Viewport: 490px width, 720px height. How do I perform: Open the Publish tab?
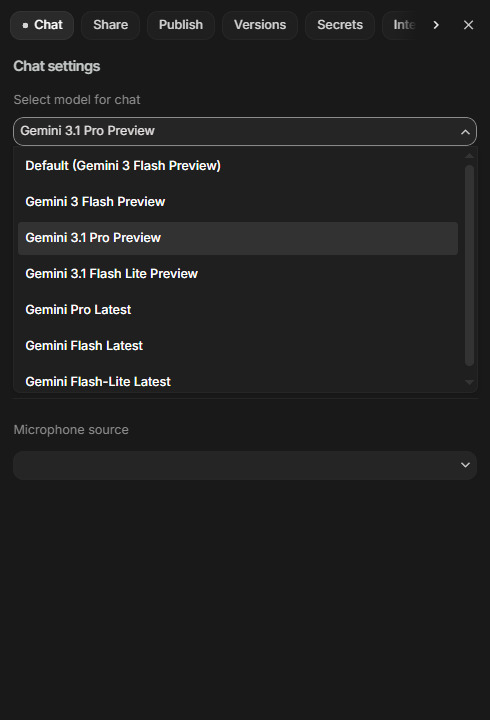181,25
